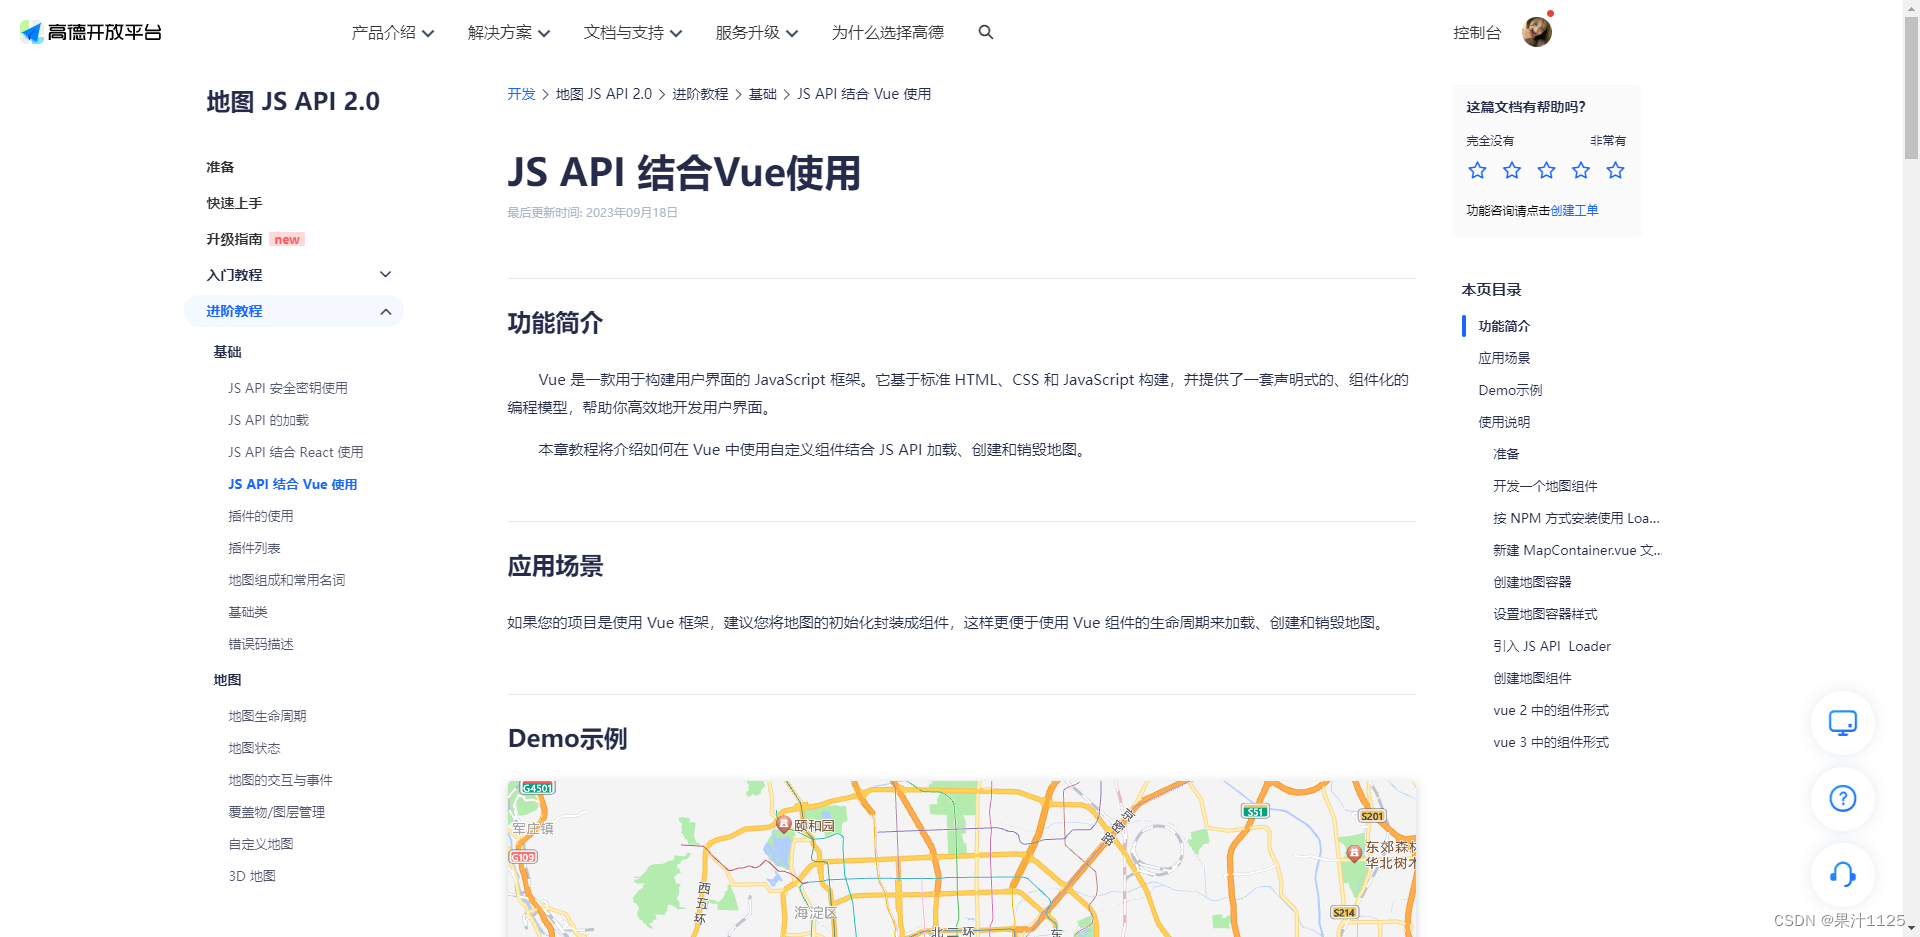Open JS API 的加载 page
1920x937 pixels.
pyautogui.click(x=269, y=420)
